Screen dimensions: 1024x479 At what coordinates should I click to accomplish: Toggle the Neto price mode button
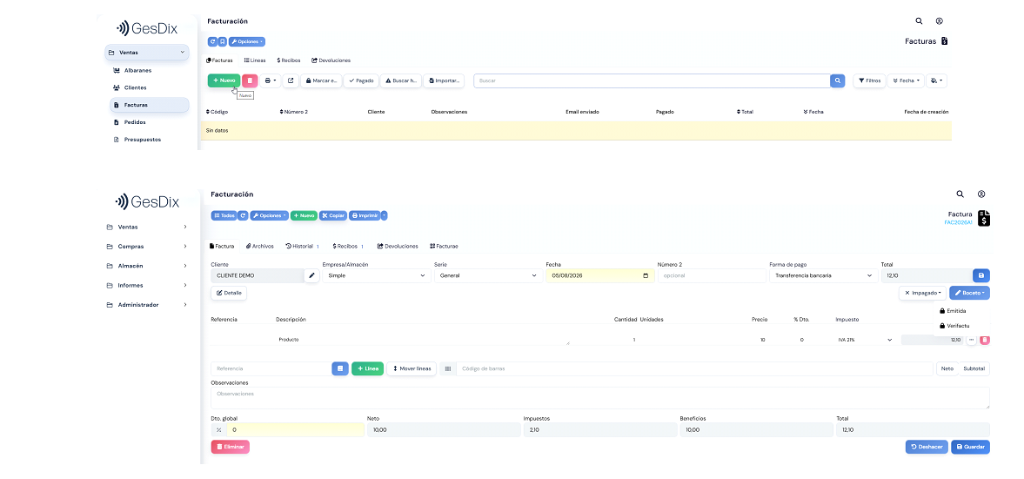947,369
